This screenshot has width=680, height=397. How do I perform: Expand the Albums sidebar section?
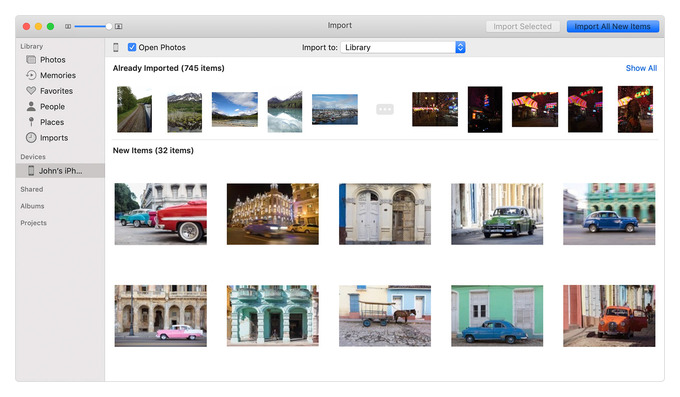(x=32, y=206)
